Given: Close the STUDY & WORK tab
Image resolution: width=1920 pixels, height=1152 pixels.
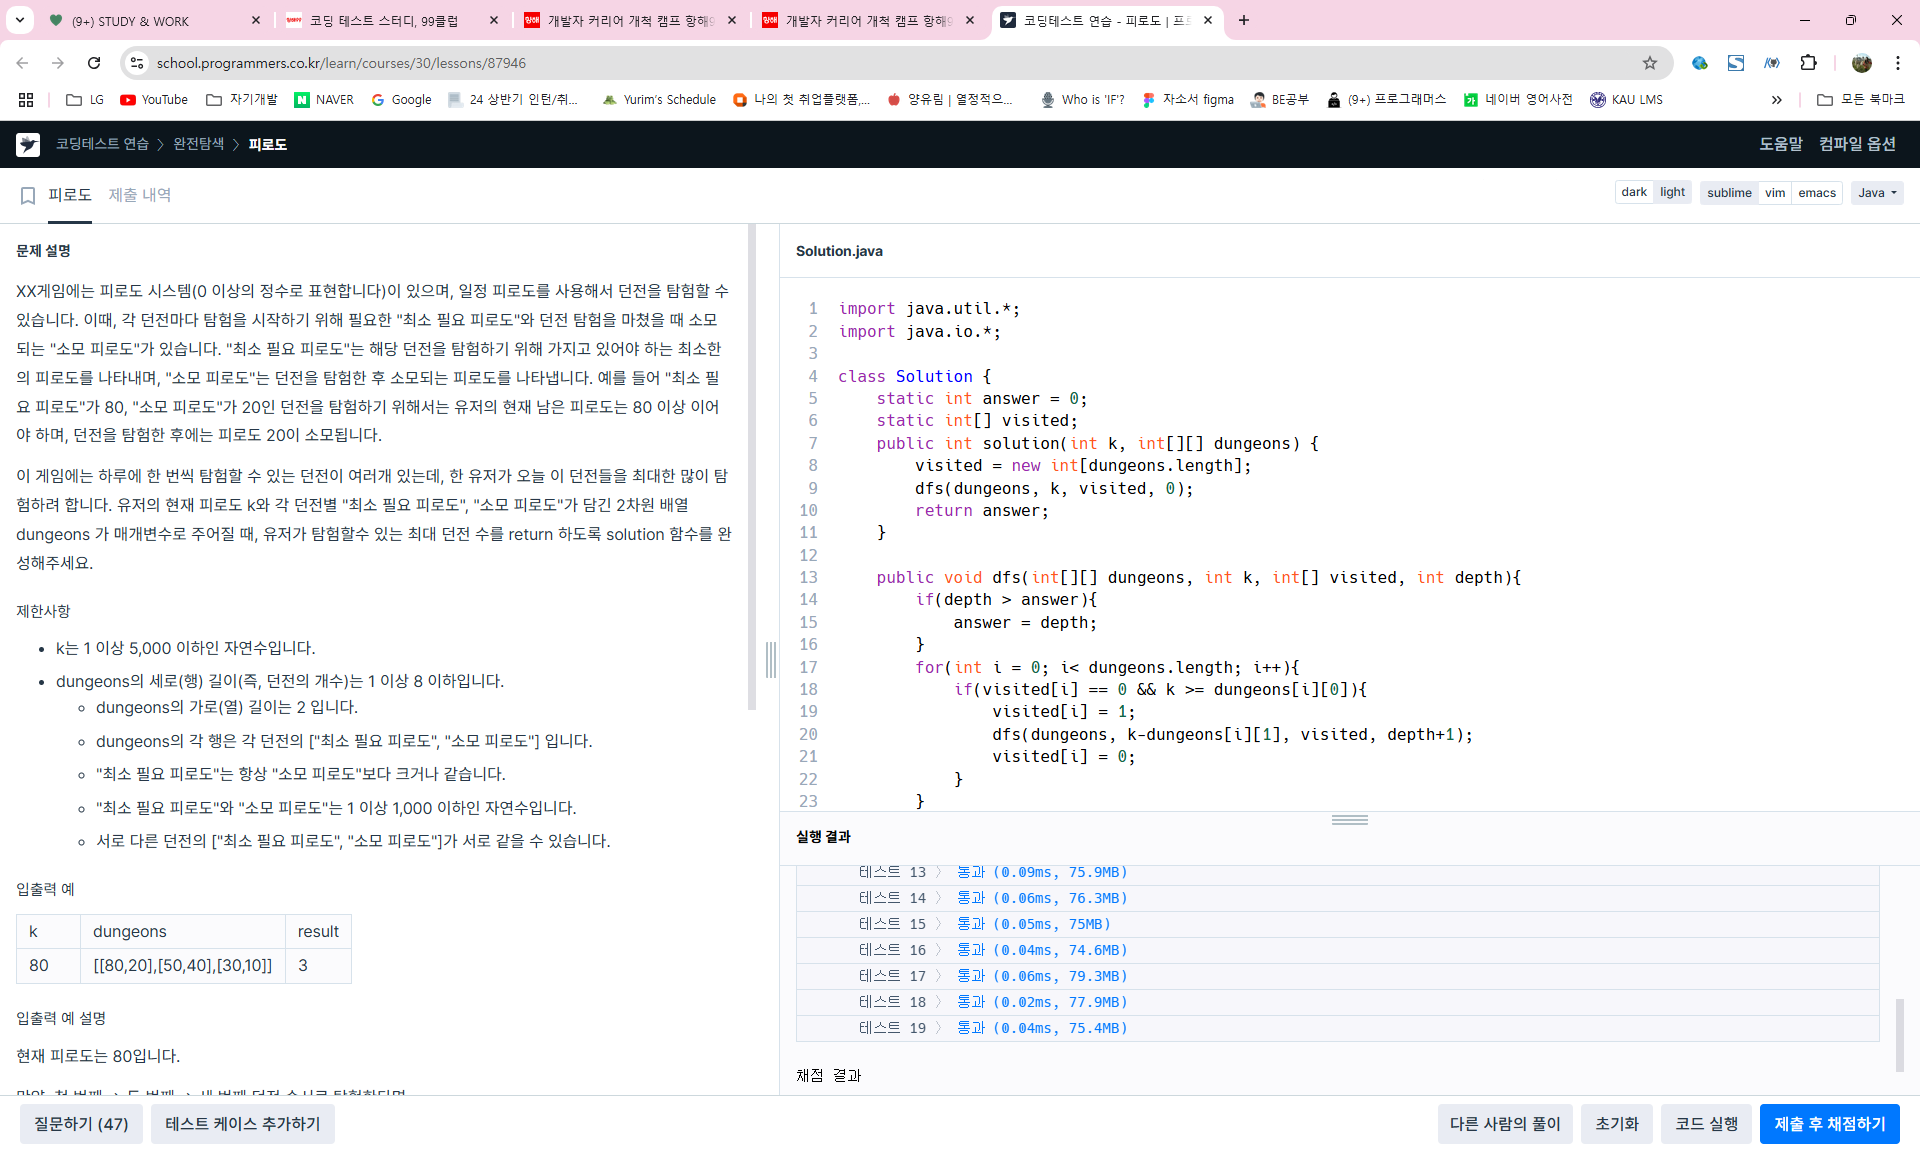Looking at the screenshot, I should 256,20.
